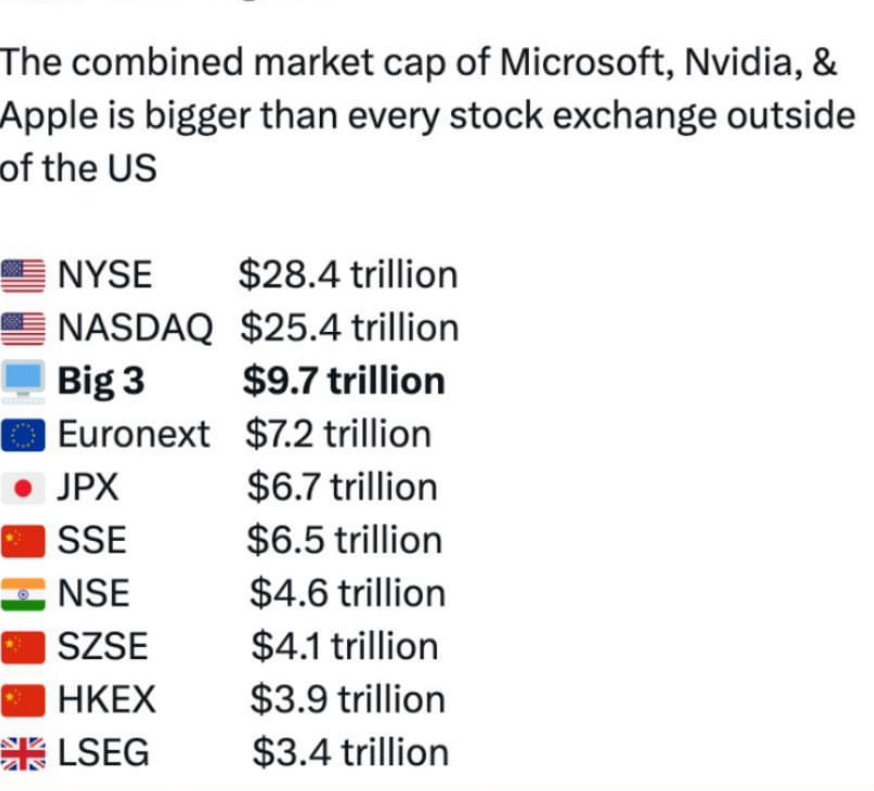Click the $6.7 trillion JPX value
Viewport: 874px width, 791px height.
pos(342,487)
